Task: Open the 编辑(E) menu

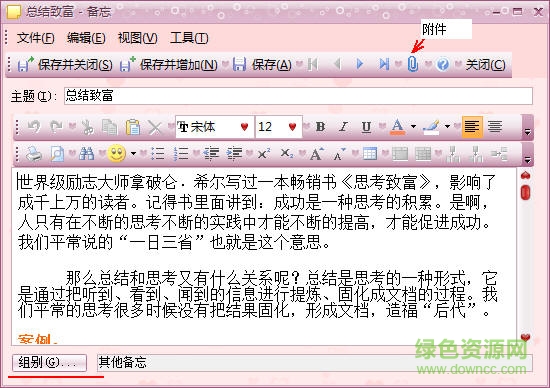Action: click(86, 38)
